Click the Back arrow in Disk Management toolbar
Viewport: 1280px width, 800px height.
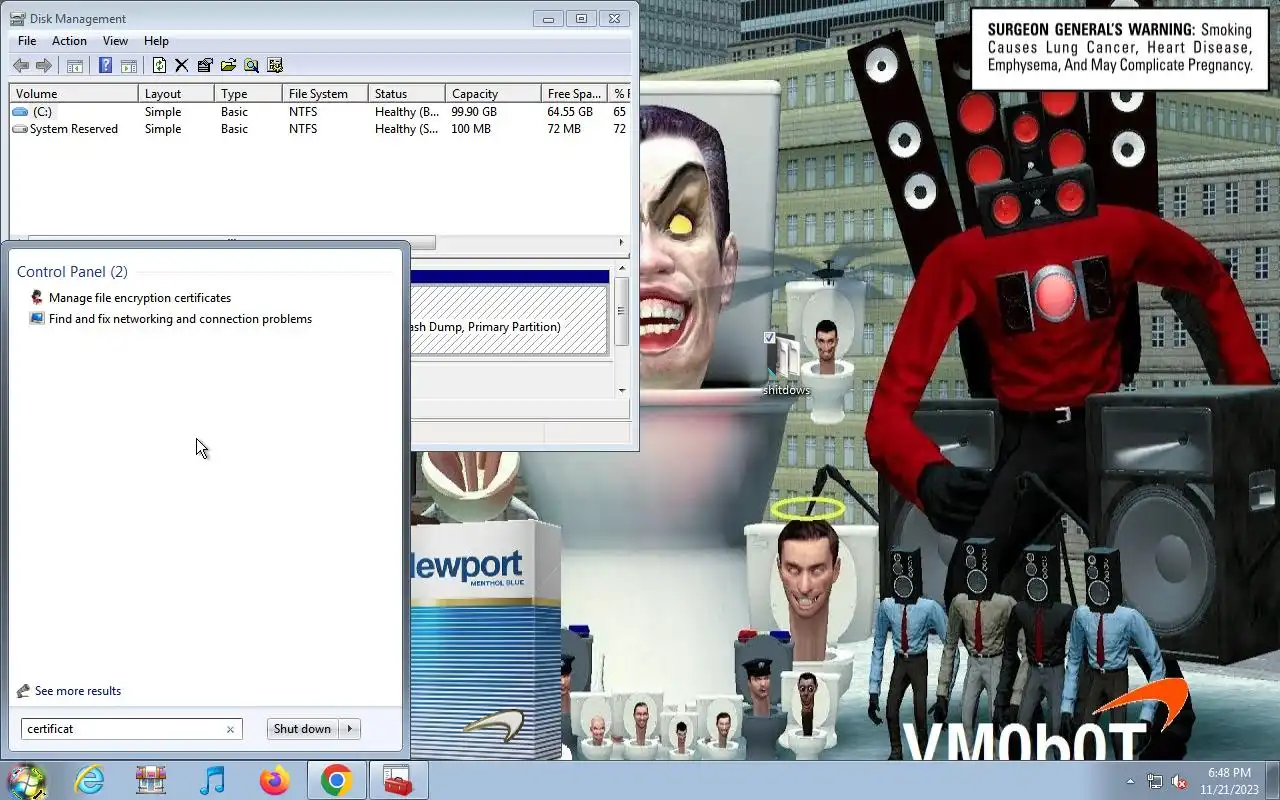pyautogui.click(x=20, y=66)
